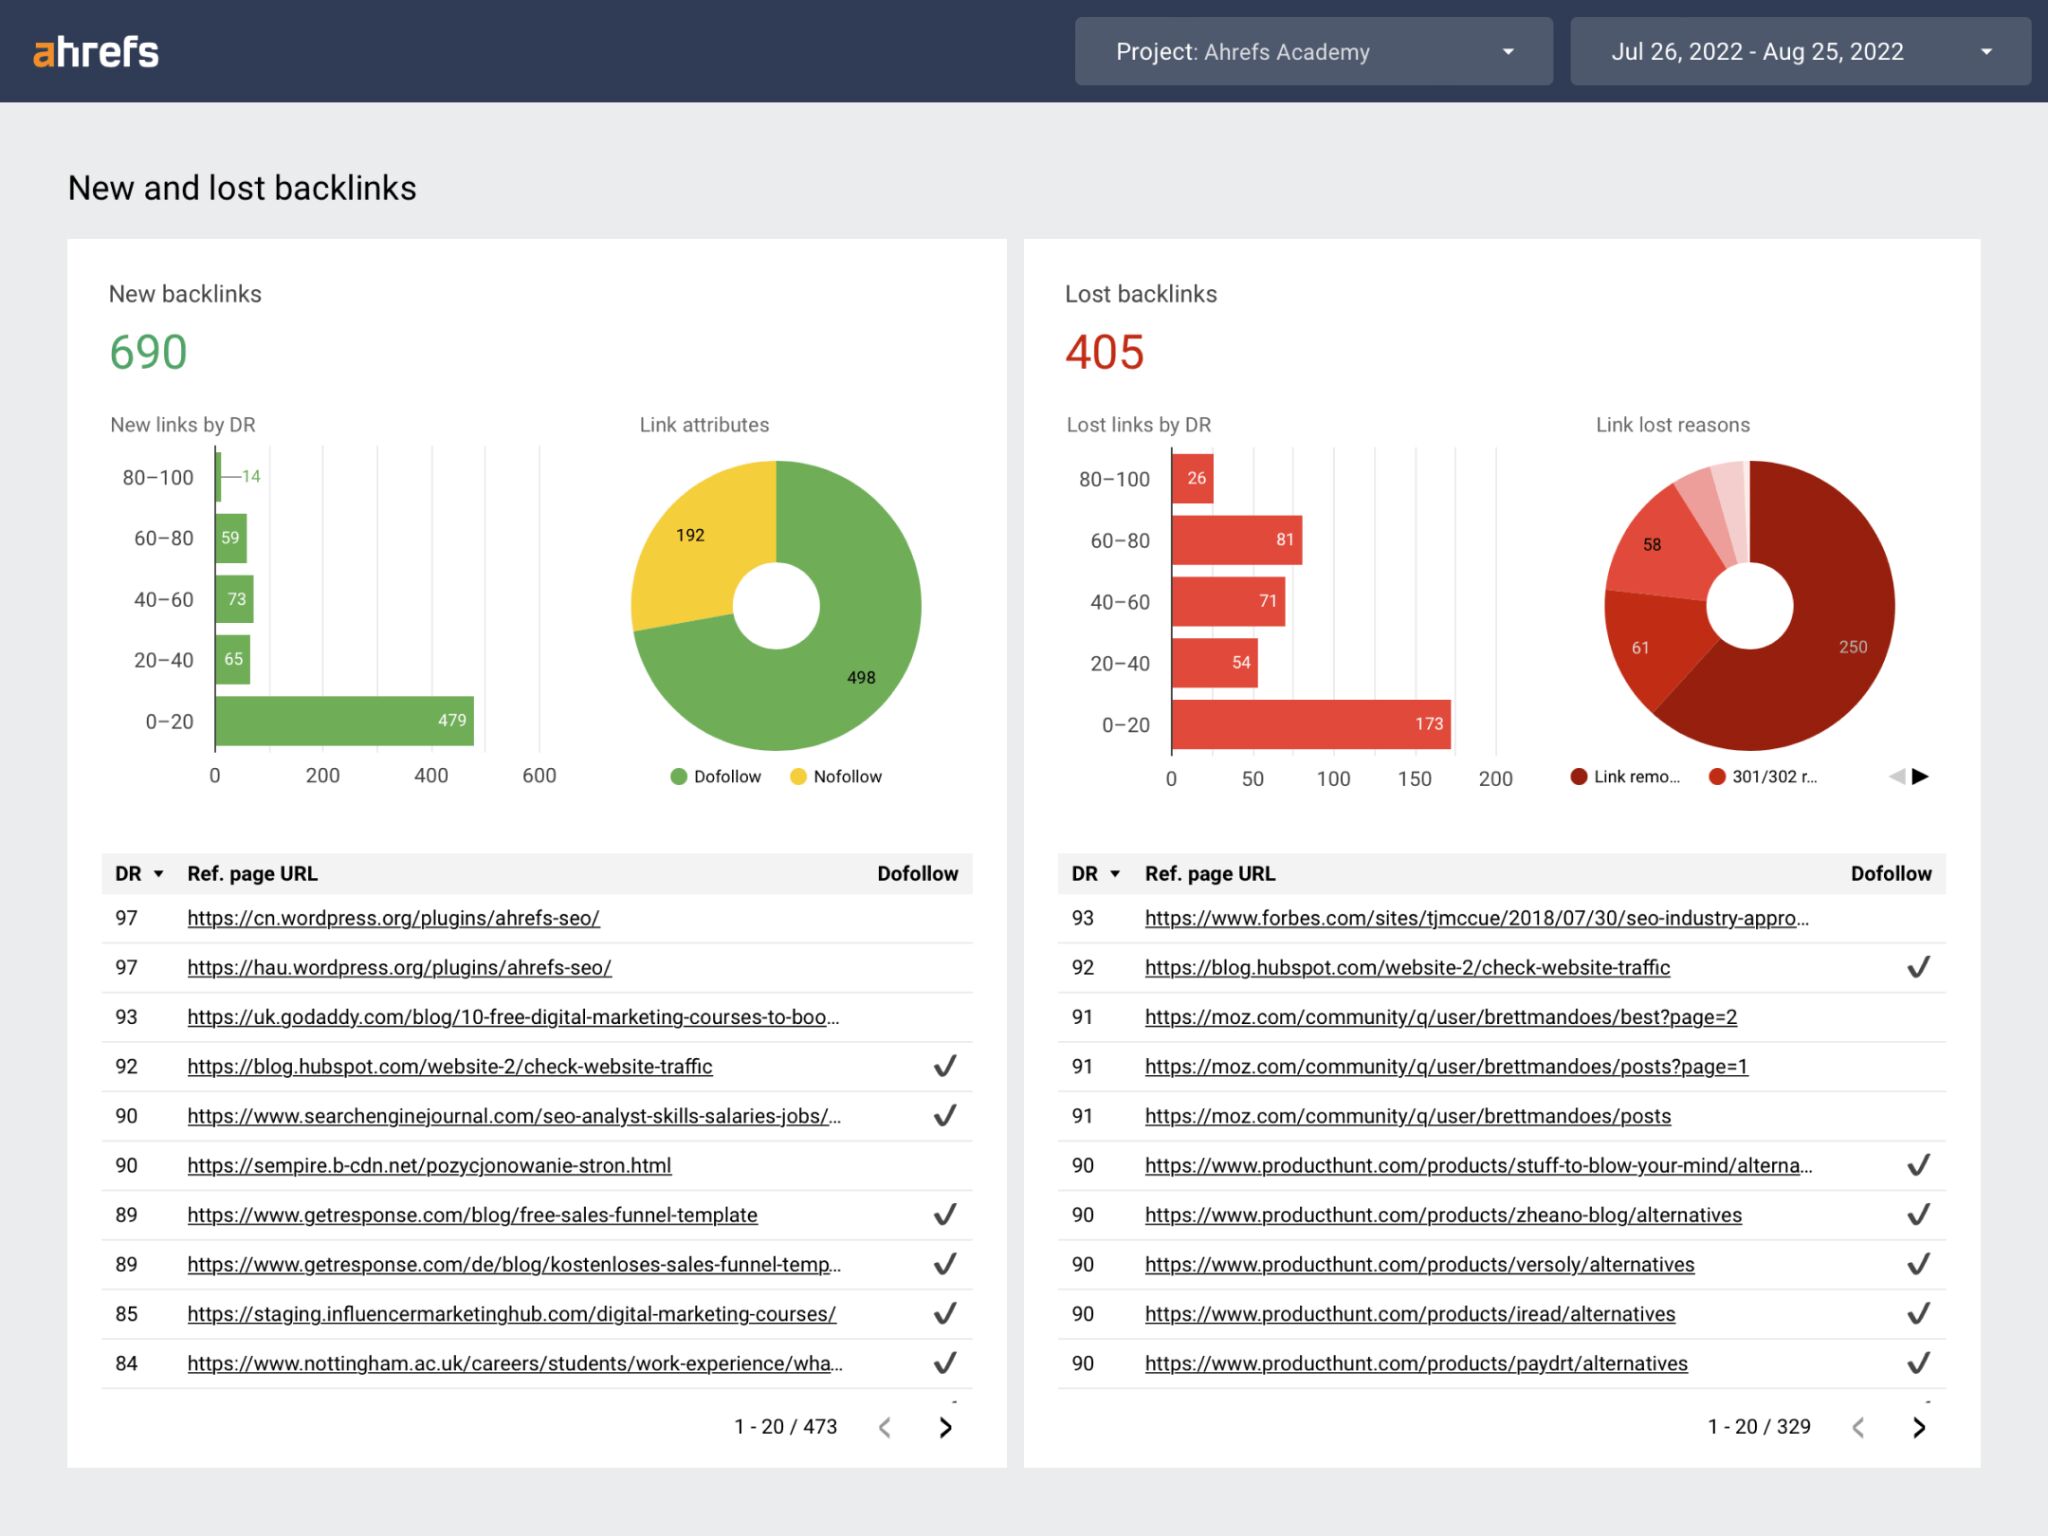This screenshot has width=2048, height=1536.
Task: Click the ahrefs logo
Action: [x=96, y=51]
